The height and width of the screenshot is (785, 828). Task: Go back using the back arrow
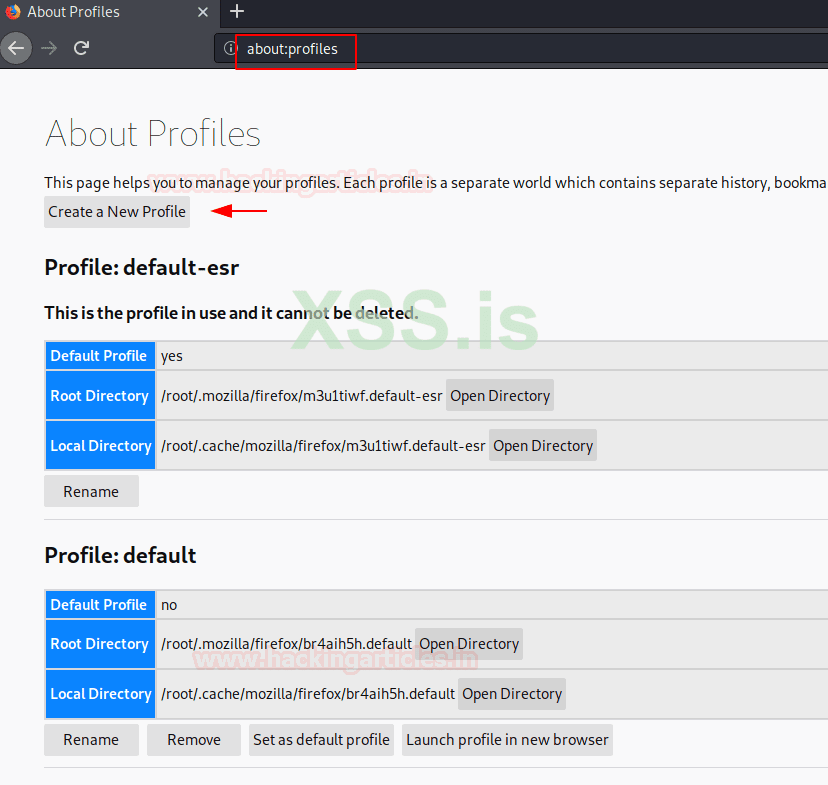16,48
